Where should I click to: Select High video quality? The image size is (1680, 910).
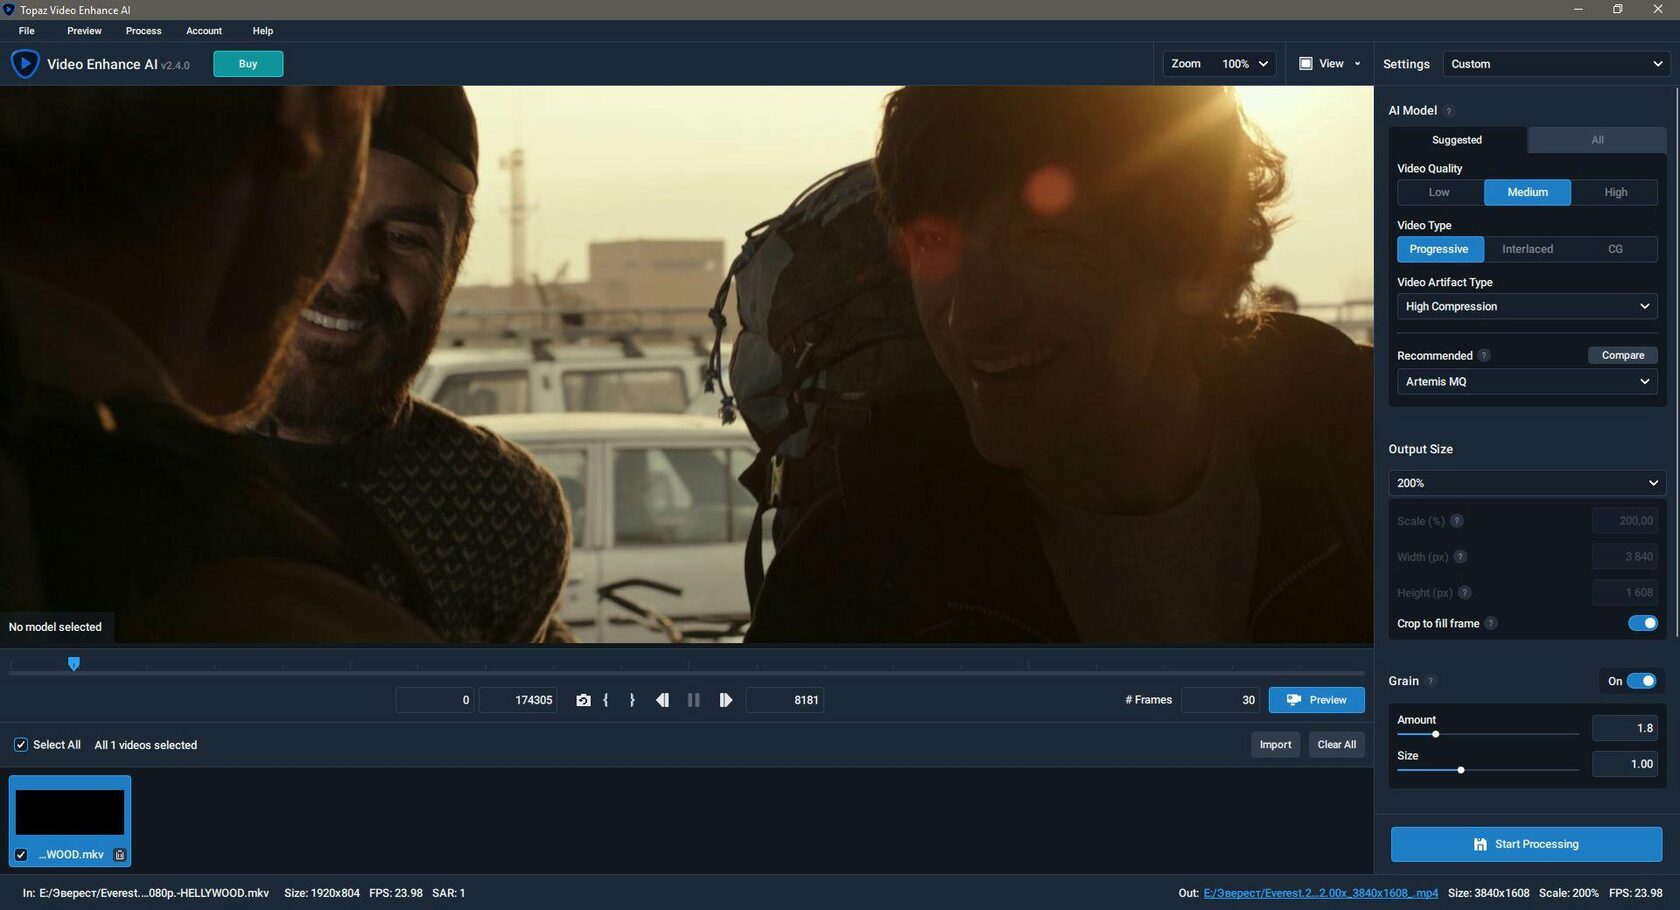[x=1615, y=192]
